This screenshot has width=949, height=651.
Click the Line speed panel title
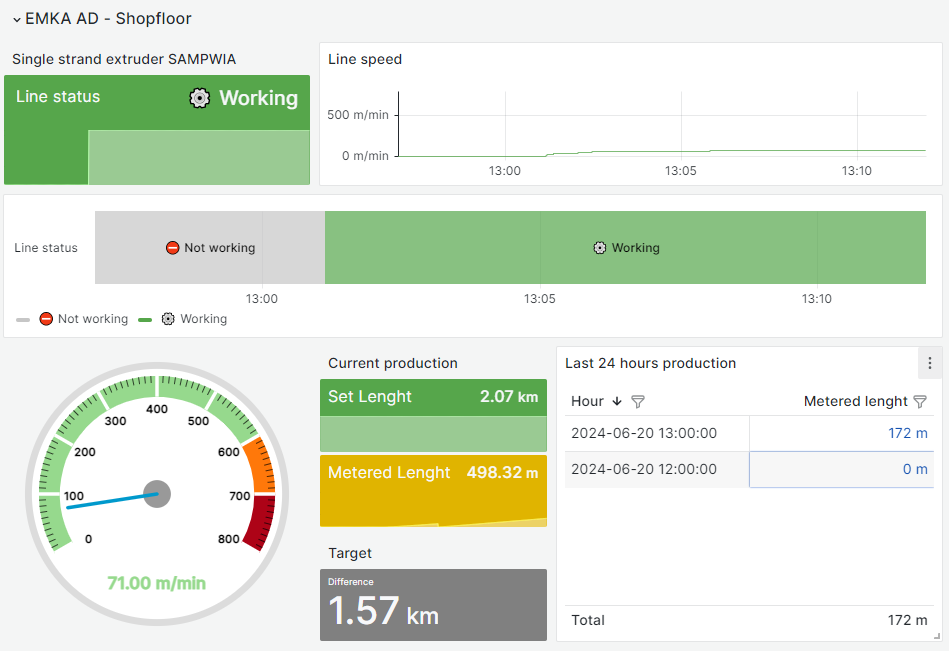(365, 59)
